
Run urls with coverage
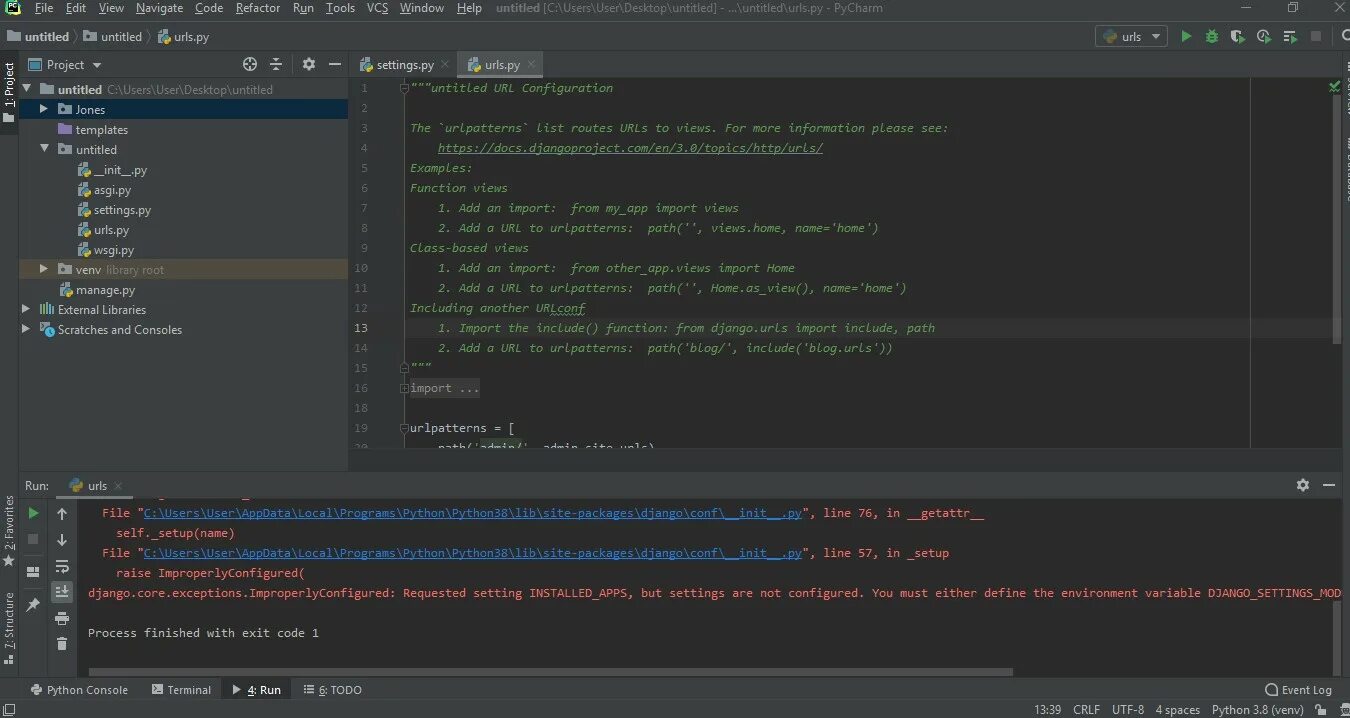[1238, 37]
